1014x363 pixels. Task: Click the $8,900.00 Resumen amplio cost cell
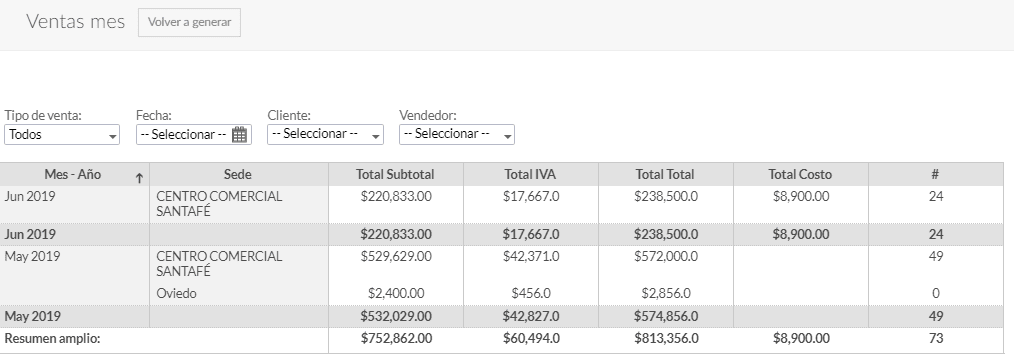coord(801,338)
